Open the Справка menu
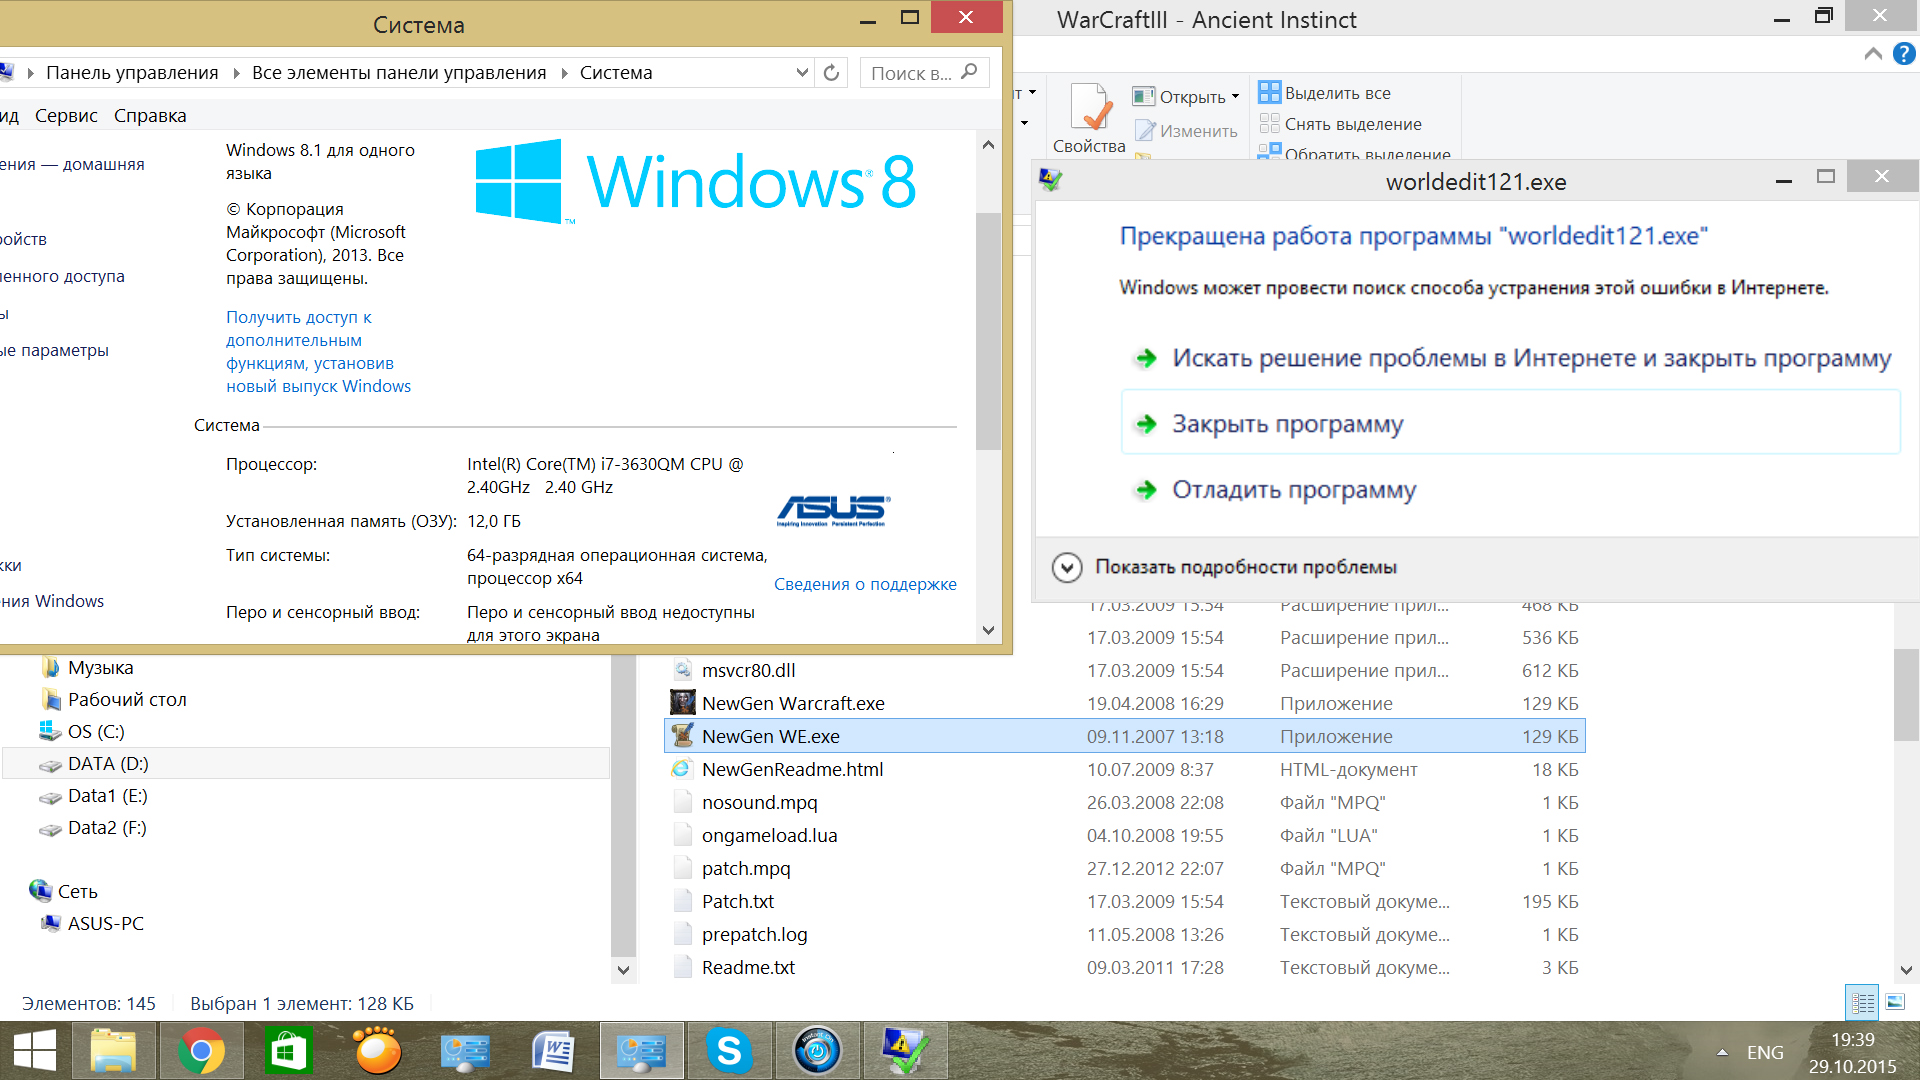Image resolution: width=1920 pixels, height=1080 pixels. (x=150, y=116)
